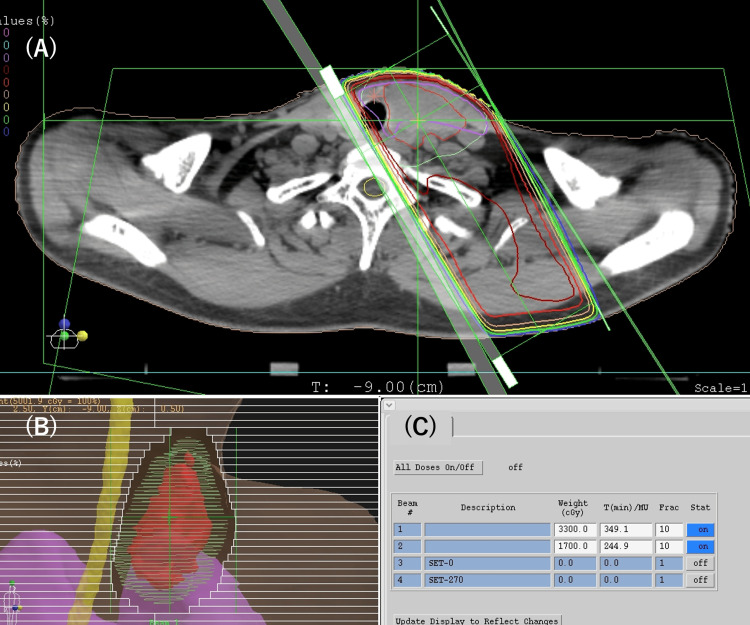
Task: Click the Stat column header
Action: tap(700, 507)
